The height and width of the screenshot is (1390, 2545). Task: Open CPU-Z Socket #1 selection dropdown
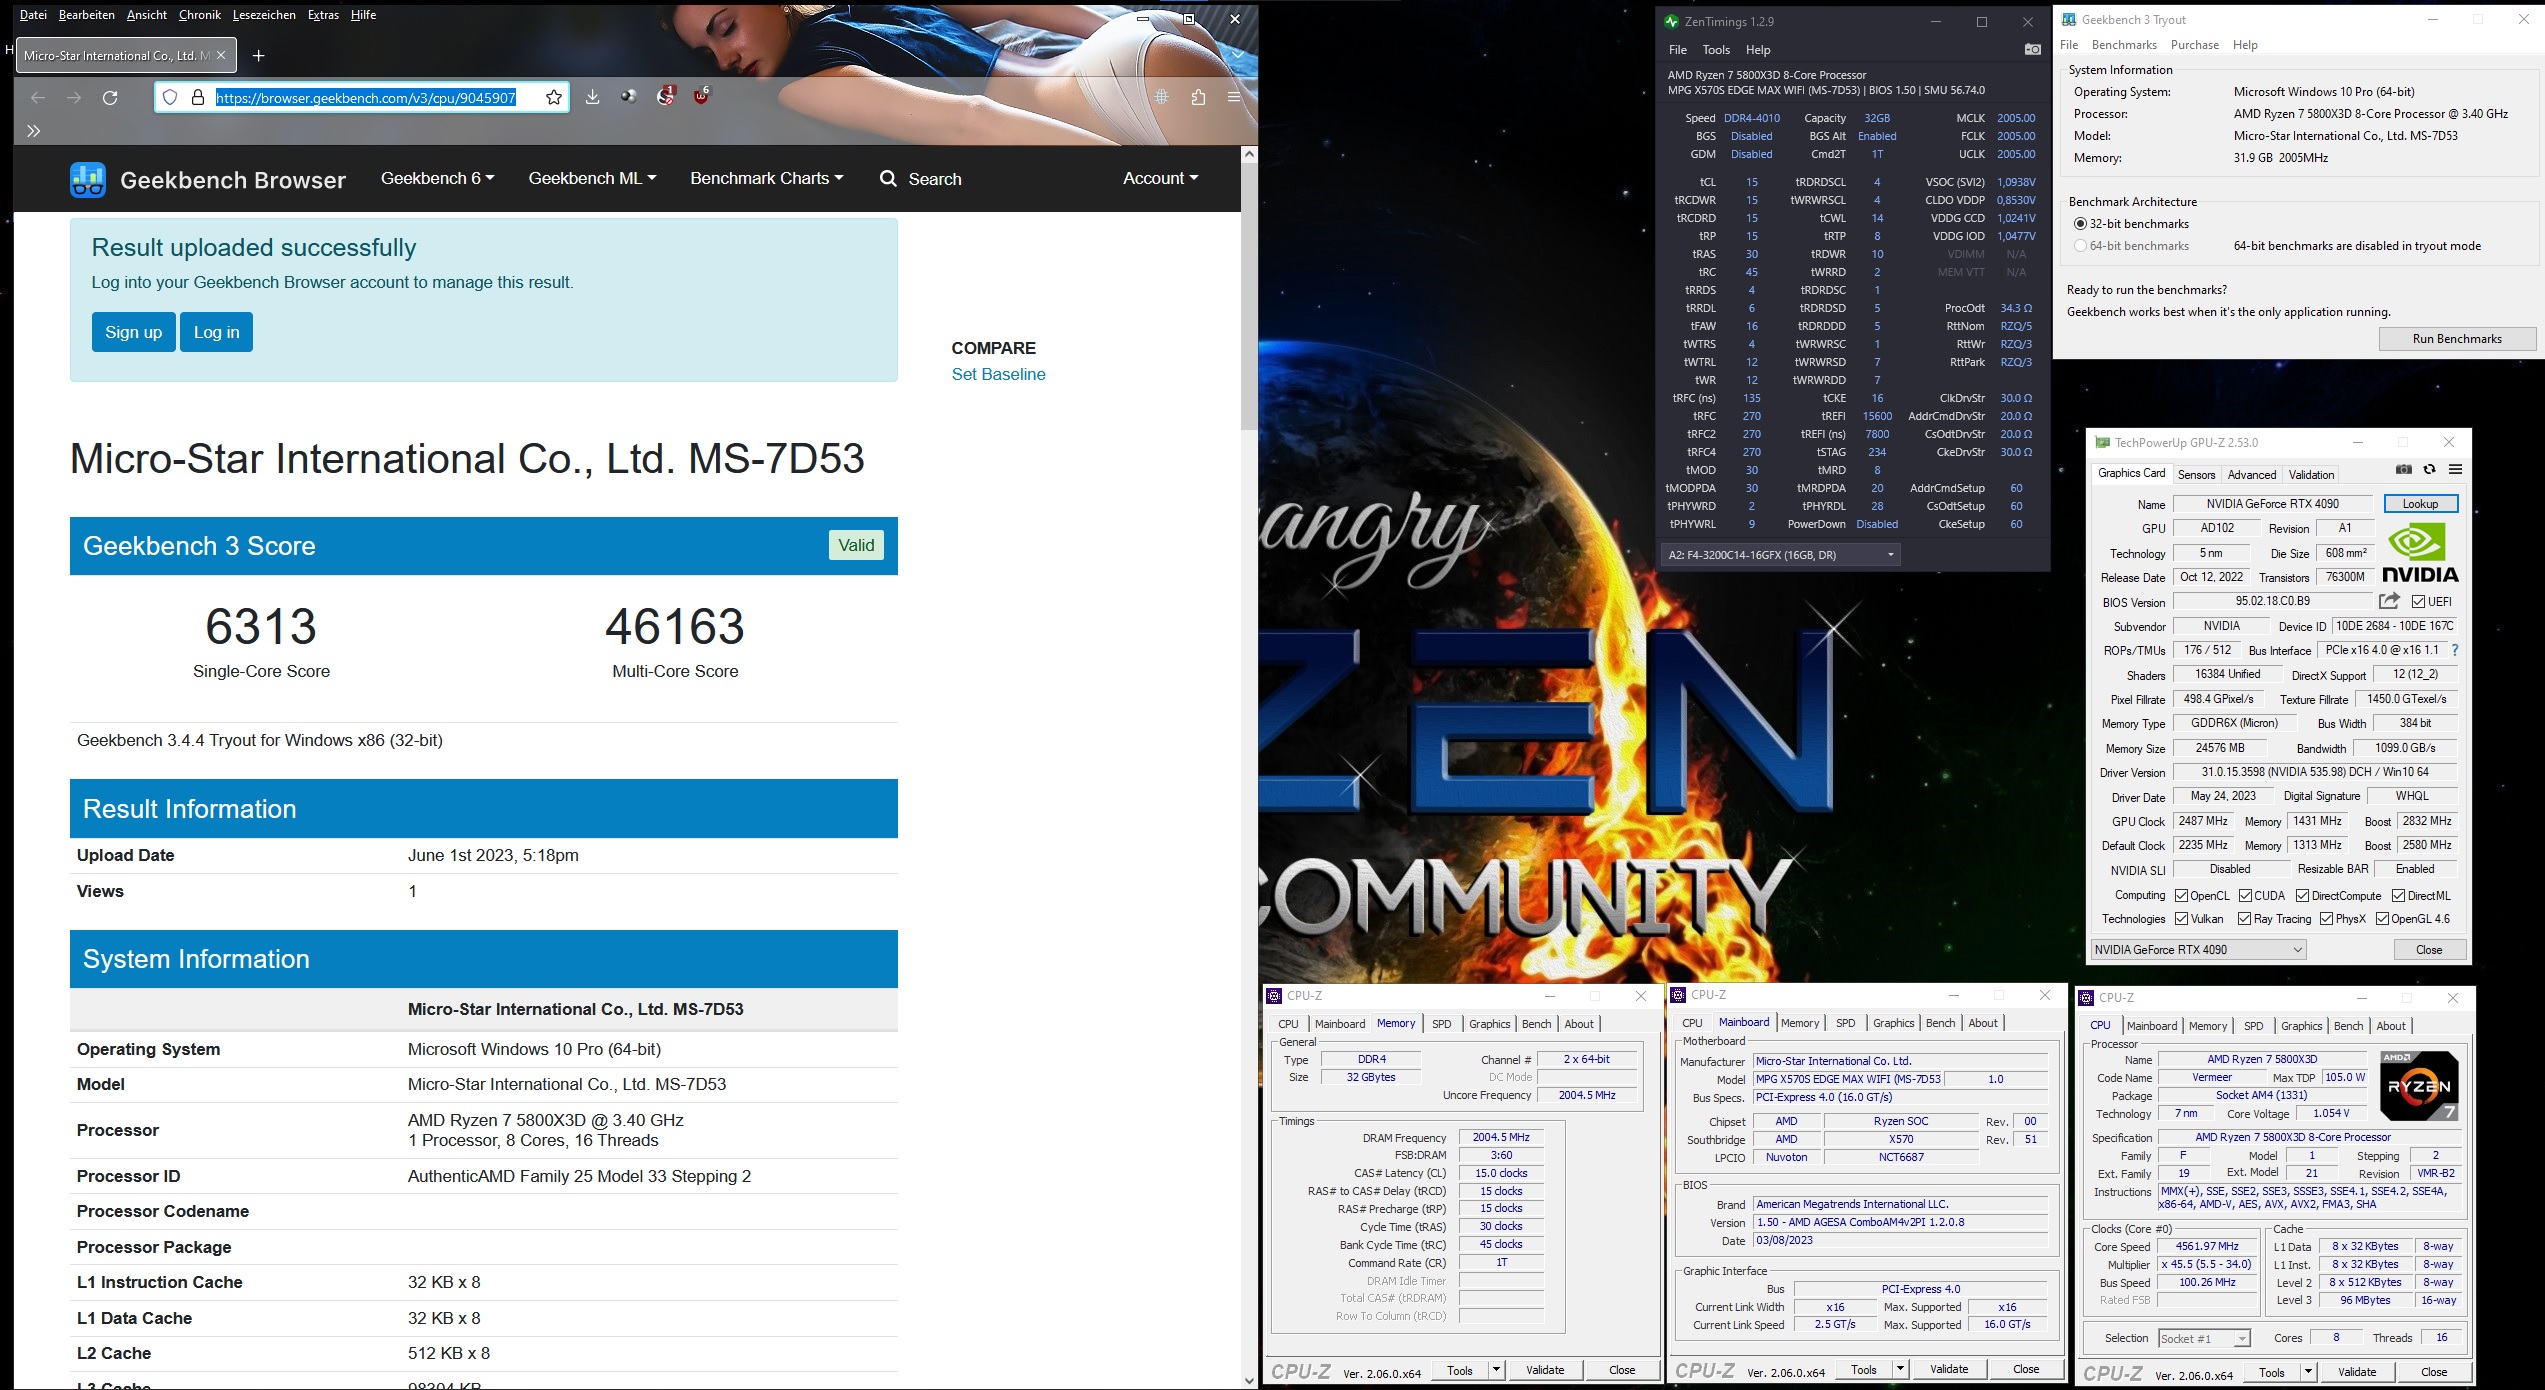2203,1339
